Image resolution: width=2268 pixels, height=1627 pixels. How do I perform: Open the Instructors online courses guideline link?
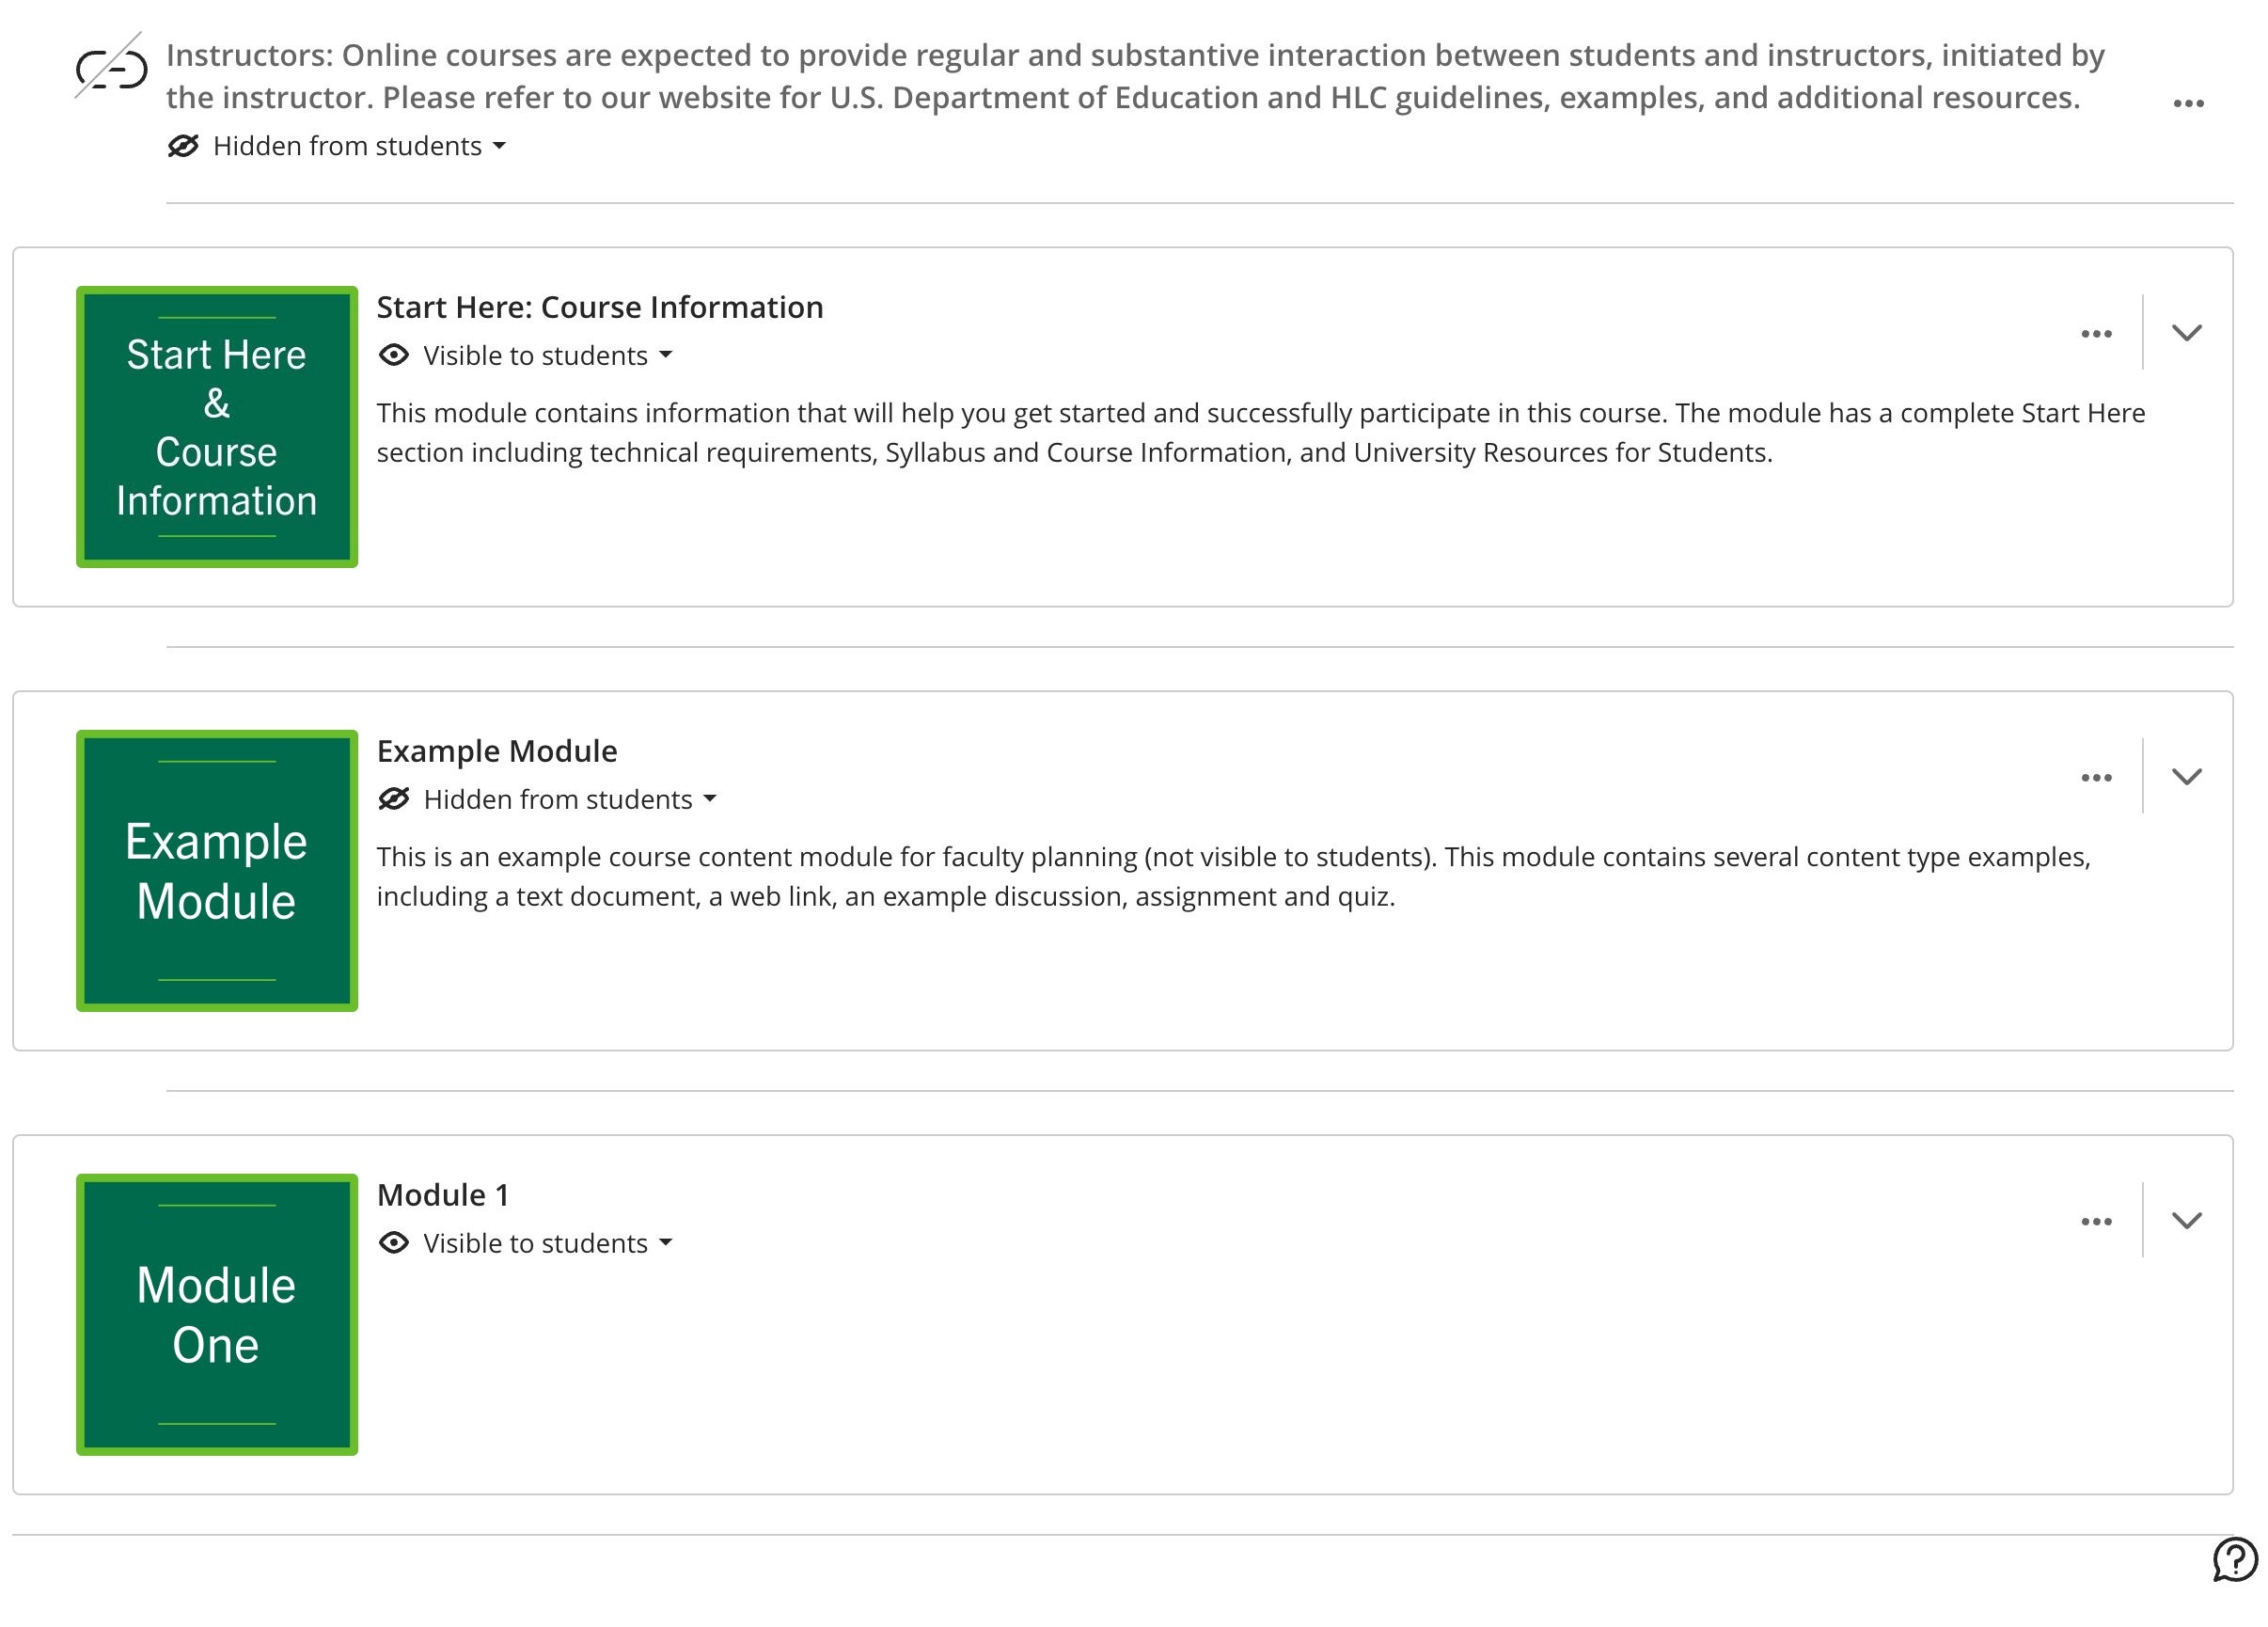pos(1135,76)
